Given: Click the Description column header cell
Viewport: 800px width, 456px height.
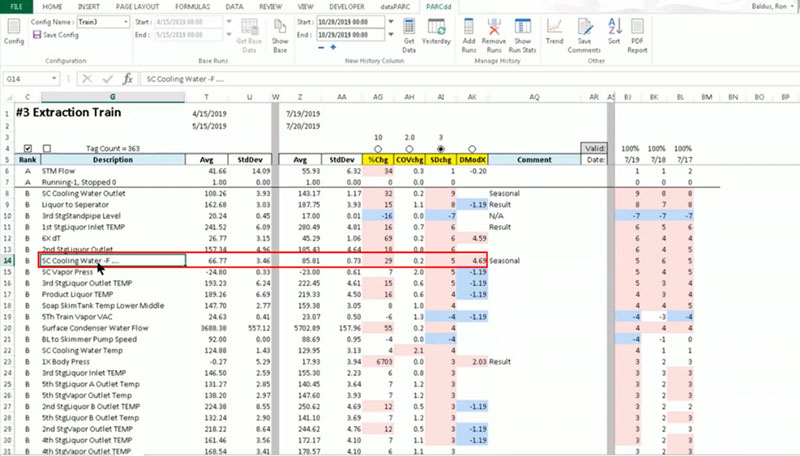Looking at the screenshot, I should [113, 160].
